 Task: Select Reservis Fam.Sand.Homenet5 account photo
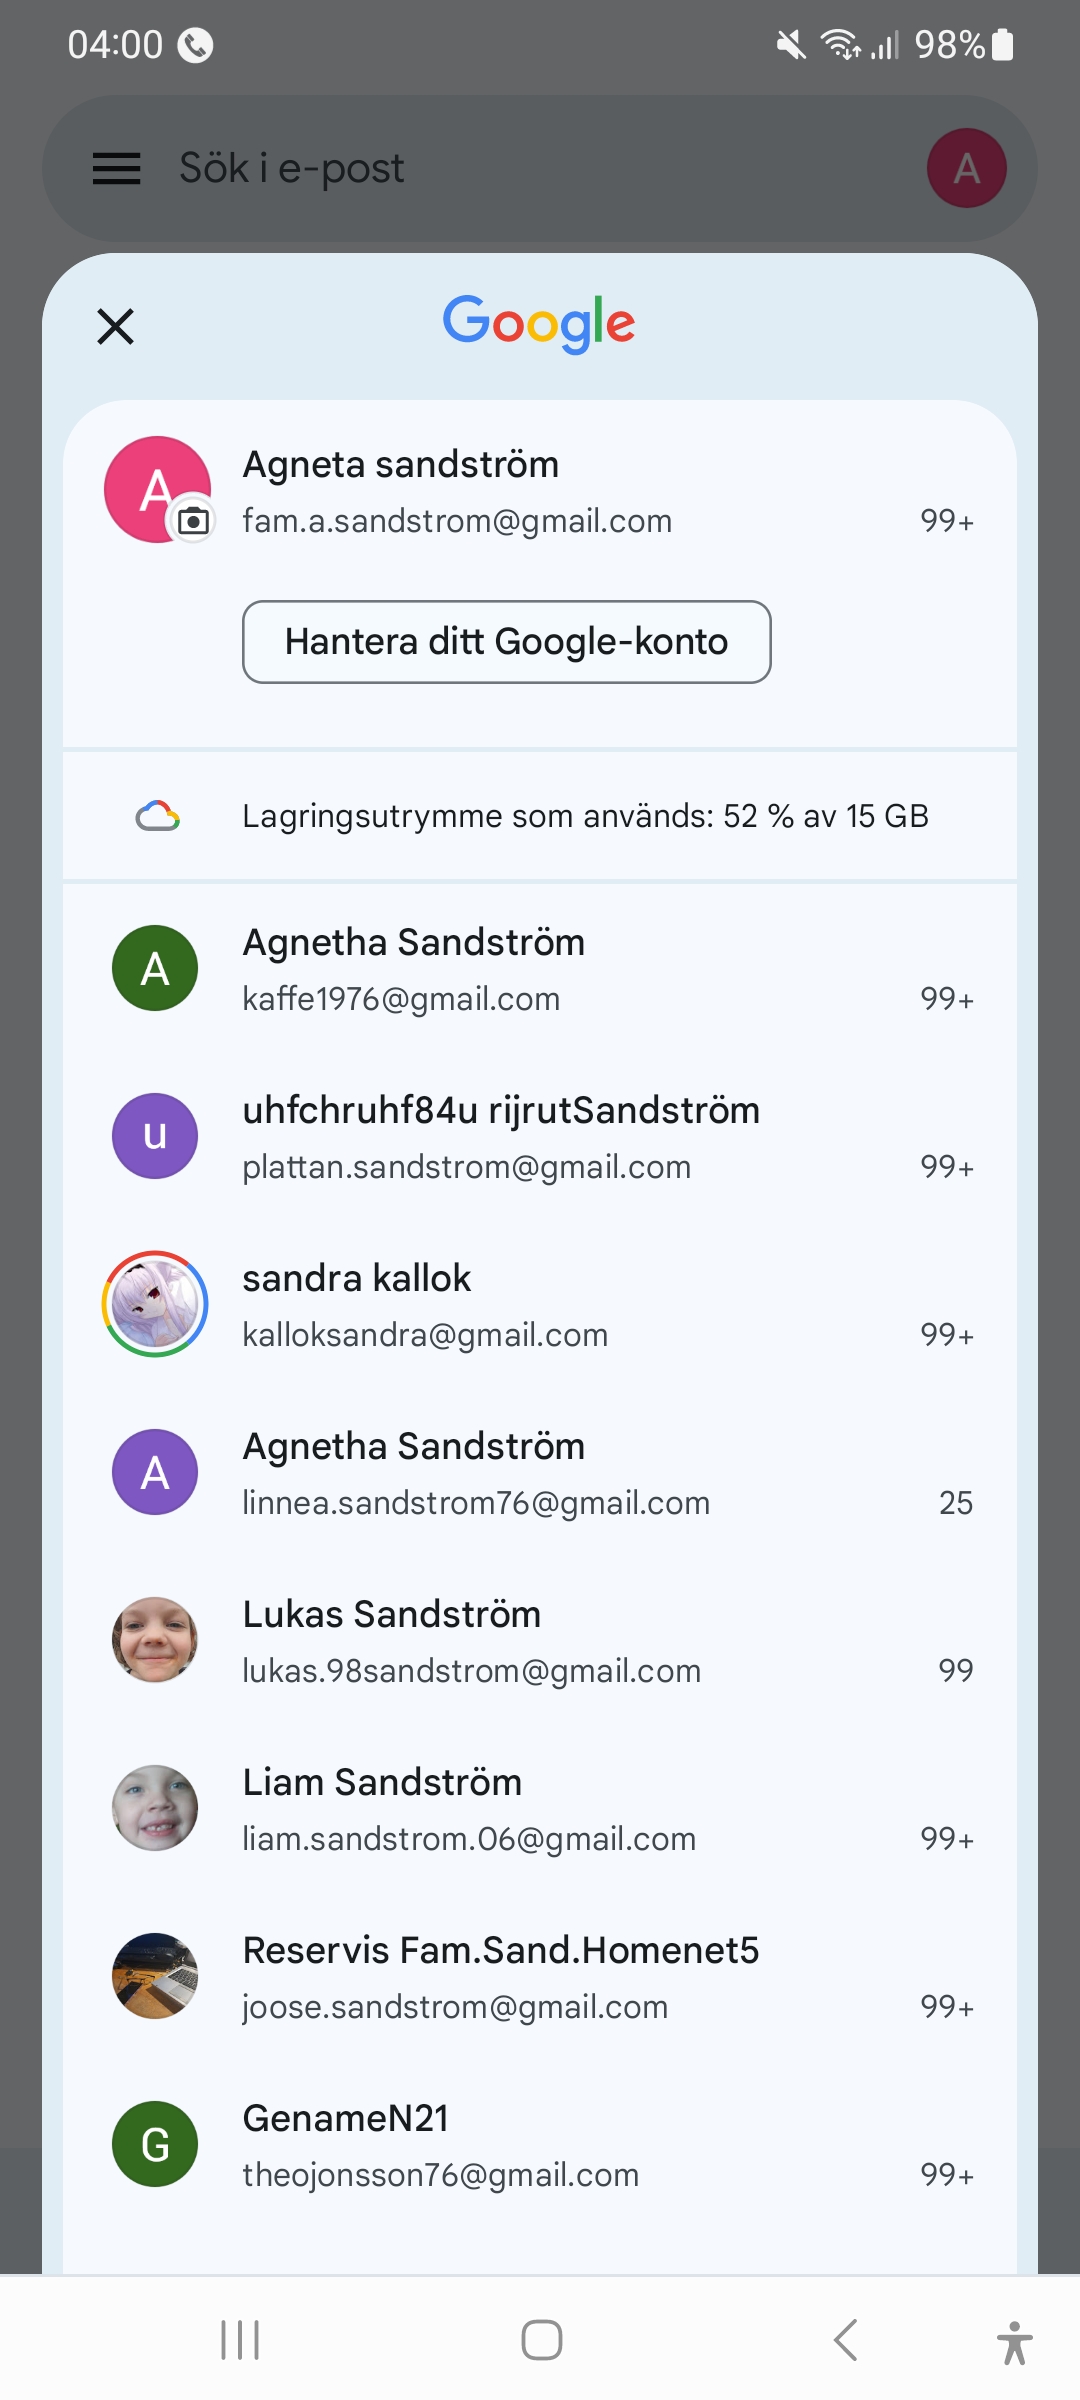pyautogui.click(x=155, y=1976)
